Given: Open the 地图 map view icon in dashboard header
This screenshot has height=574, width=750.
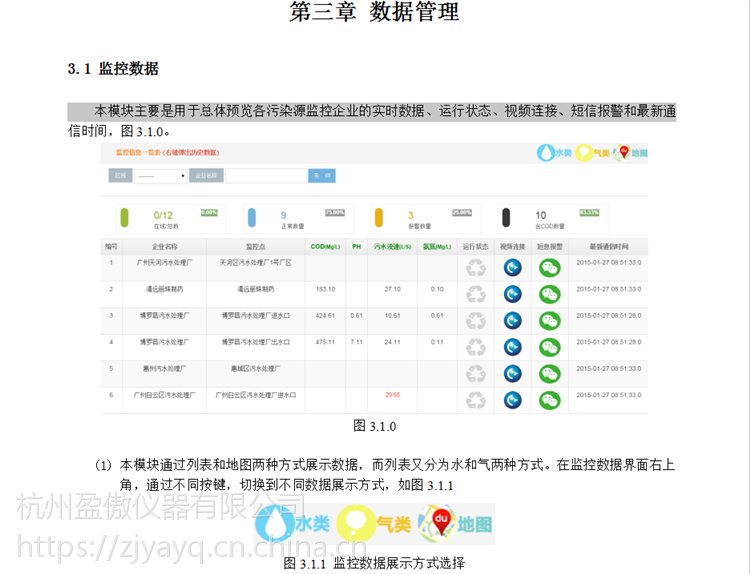Looking at the screenshot, I should click(x=631, y=153).
